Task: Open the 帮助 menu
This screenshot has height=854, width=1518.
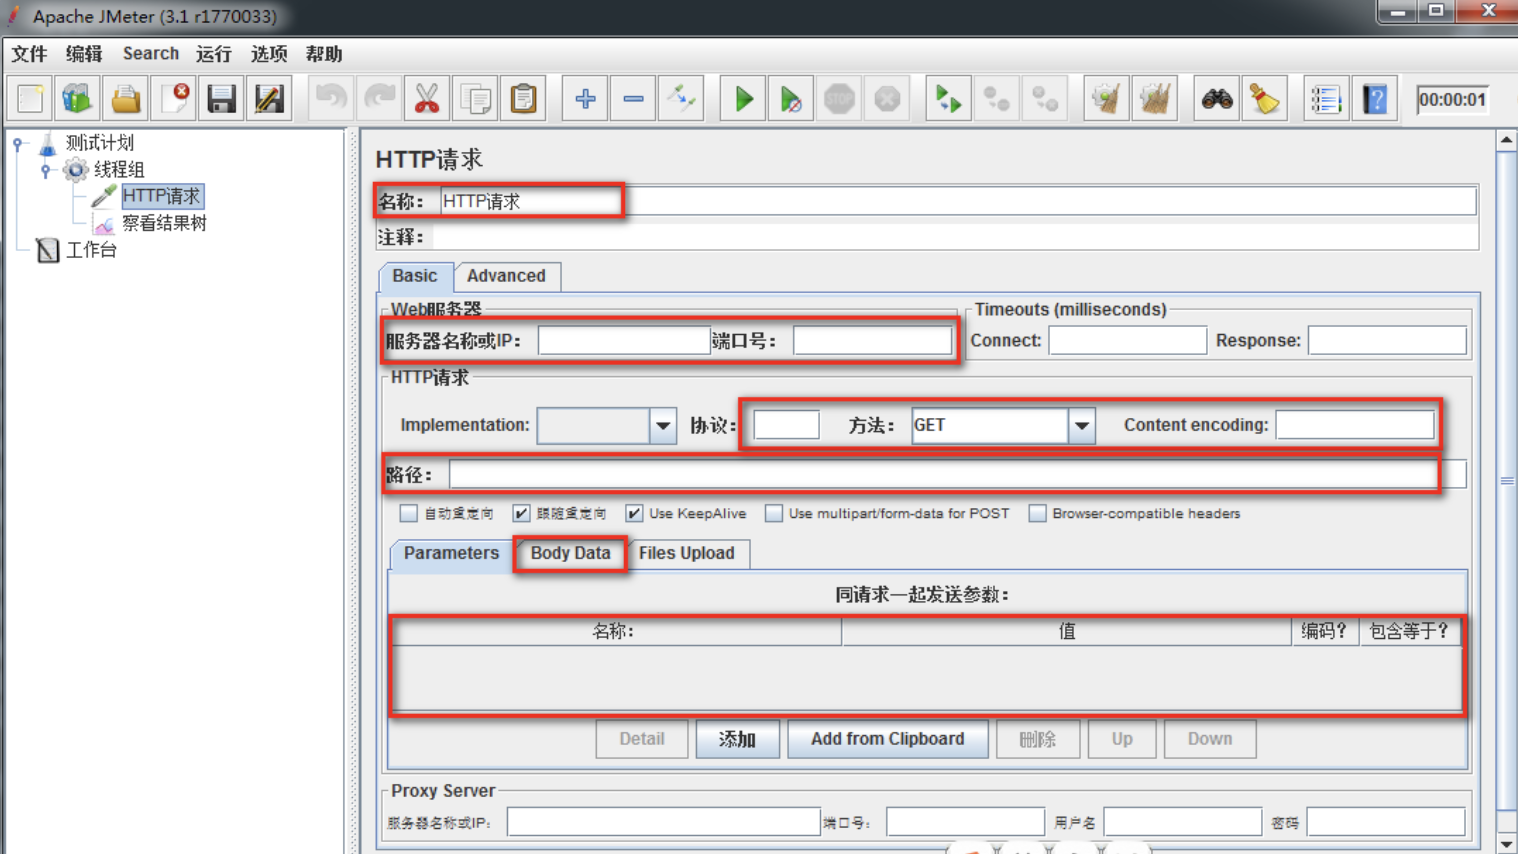Action: 324,54
